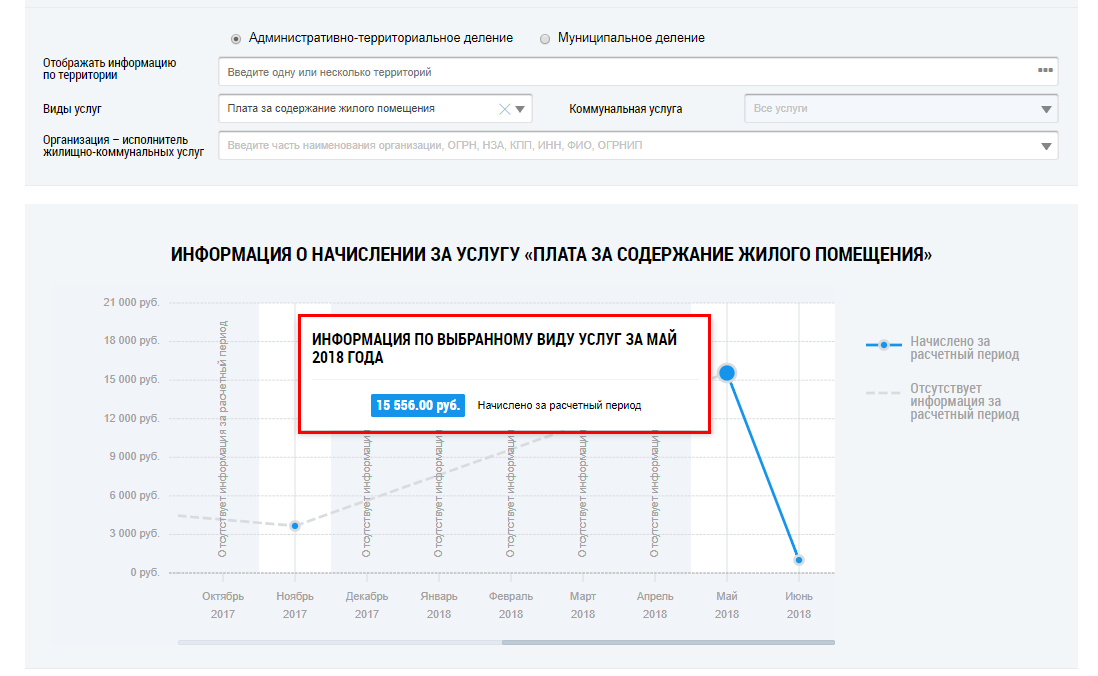Toggle legend item Начислено за расчетный период

pyautogui.click(x=964, y=348)
